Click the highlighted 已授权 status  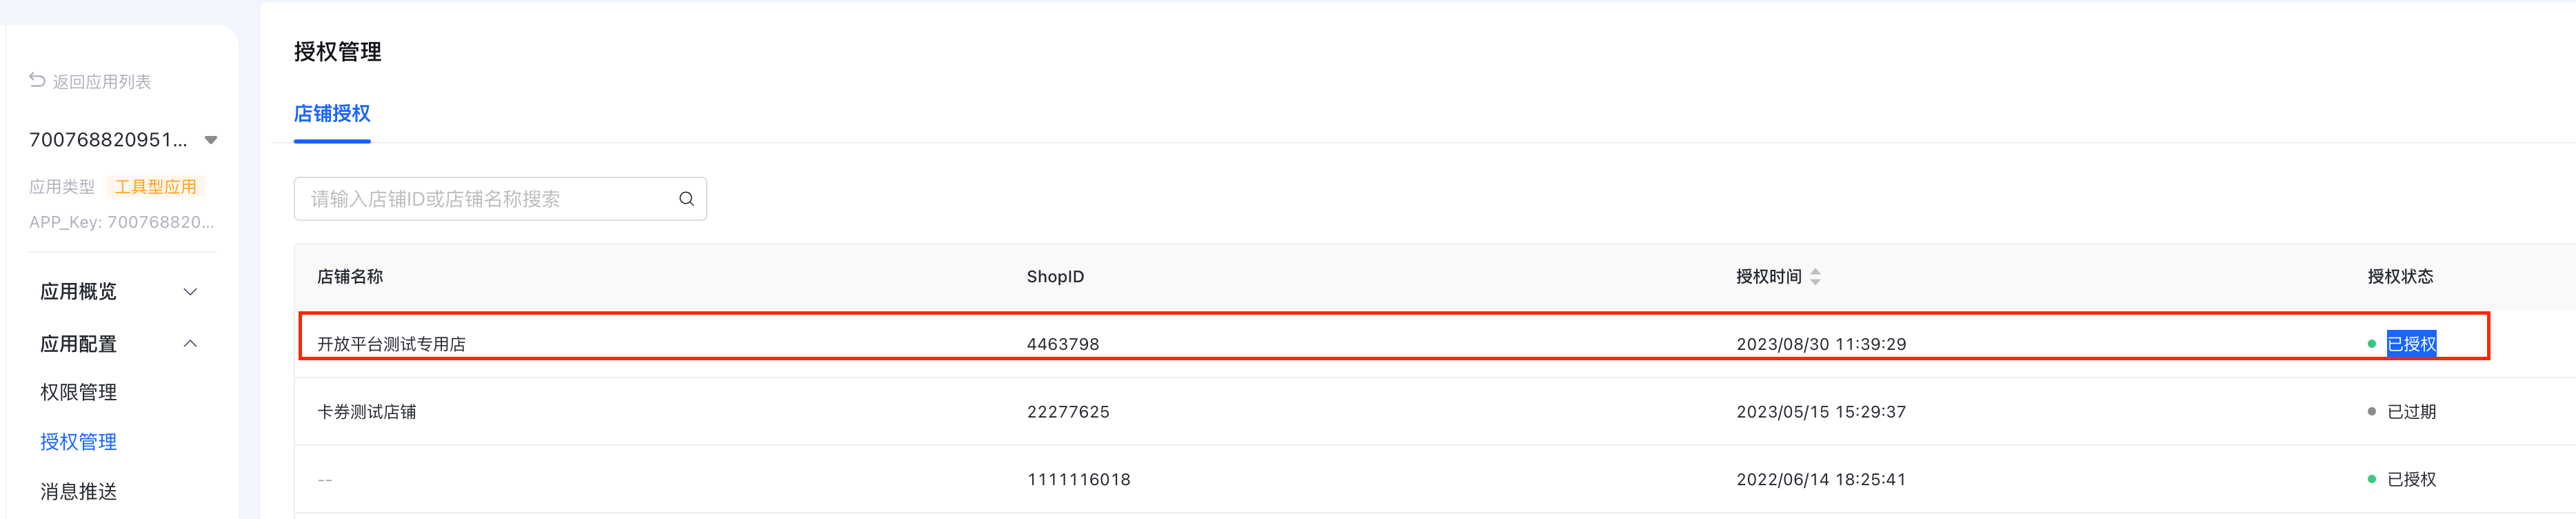coord(2411,344)
